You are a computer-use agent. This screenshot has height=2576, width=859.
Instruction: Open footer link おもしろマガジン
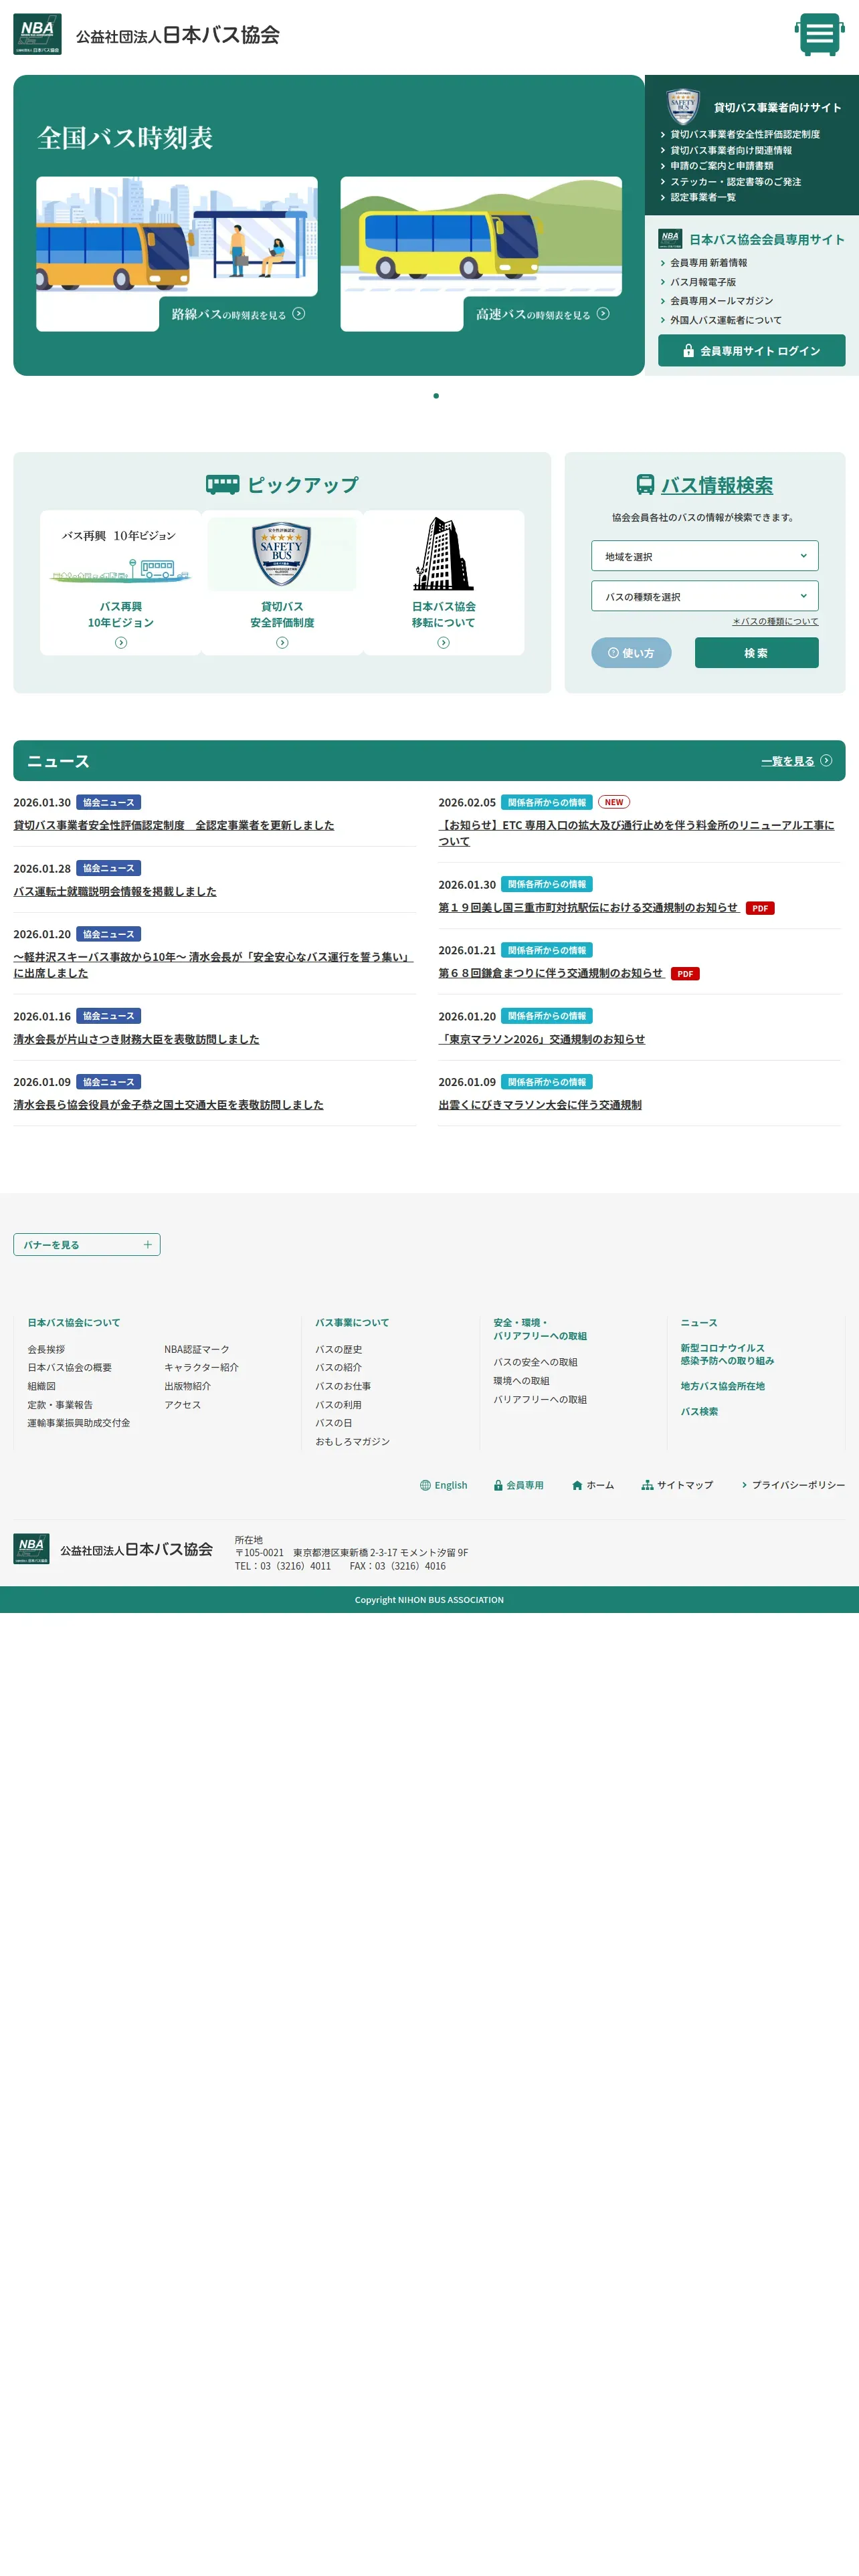pyautogui.click(x=353, y=1442)
